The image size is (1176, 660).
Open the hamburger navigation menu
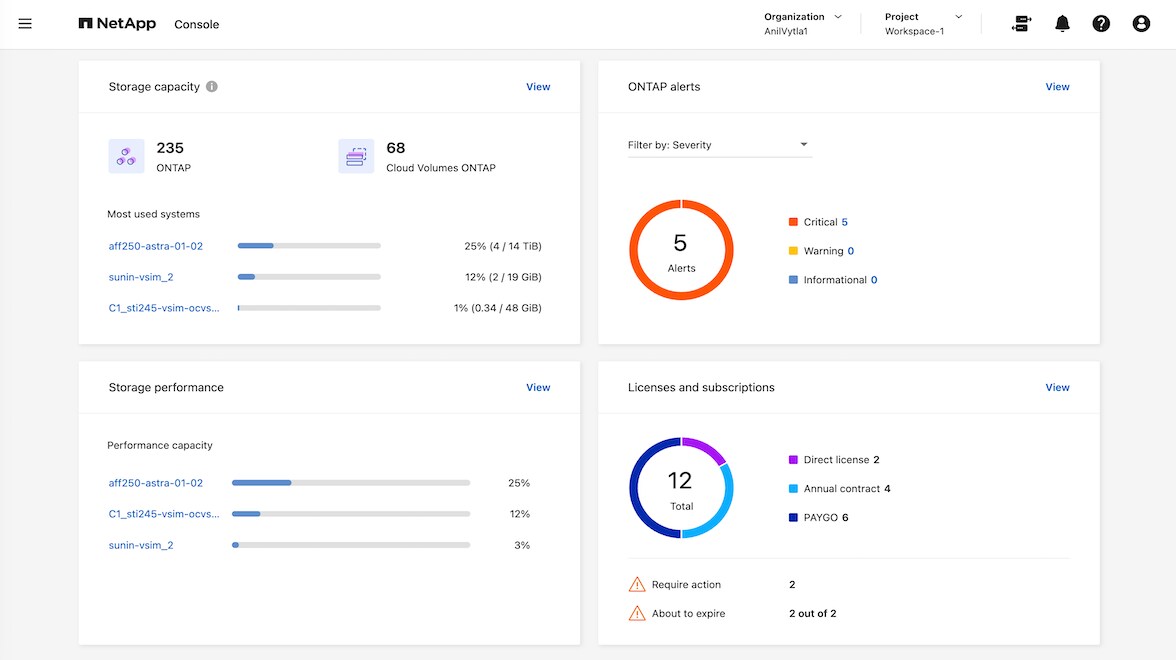pyautogui.click(x=25, y=24)
